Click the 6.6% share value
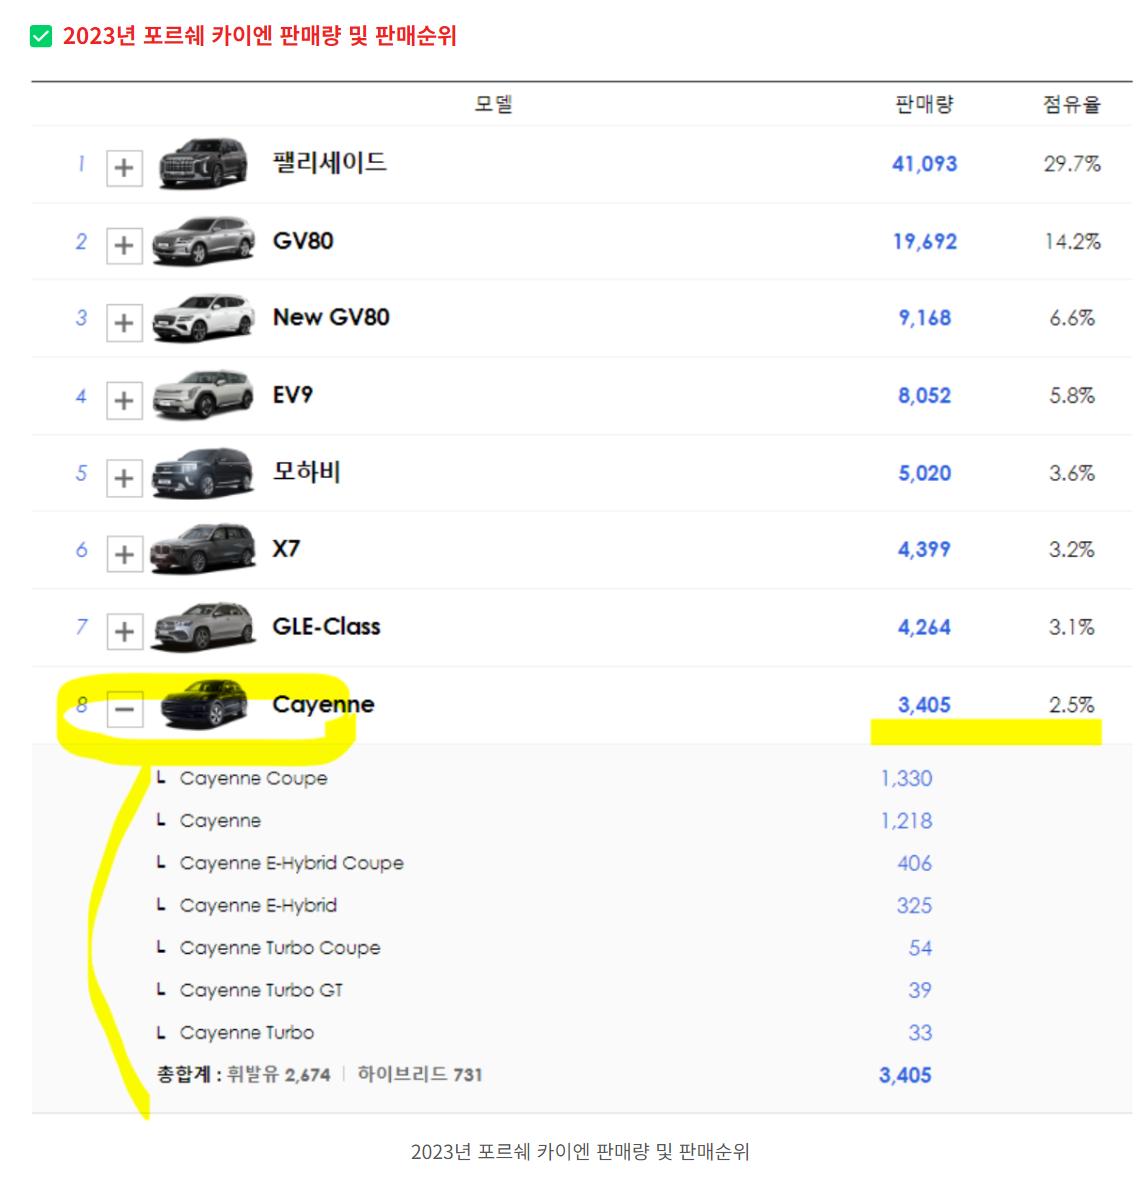The height and width of the screenshot is (1179, 1134). [1072, 318]
